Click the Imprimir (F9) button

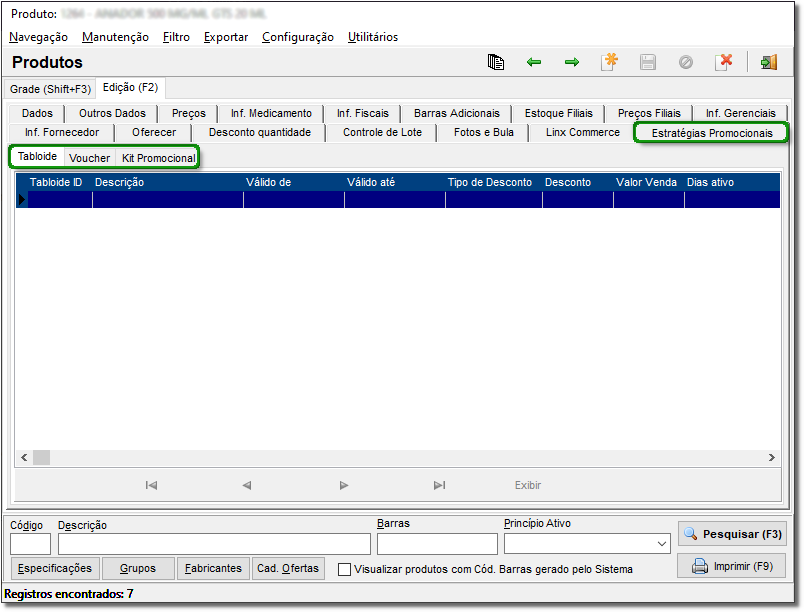coord(732,566)
